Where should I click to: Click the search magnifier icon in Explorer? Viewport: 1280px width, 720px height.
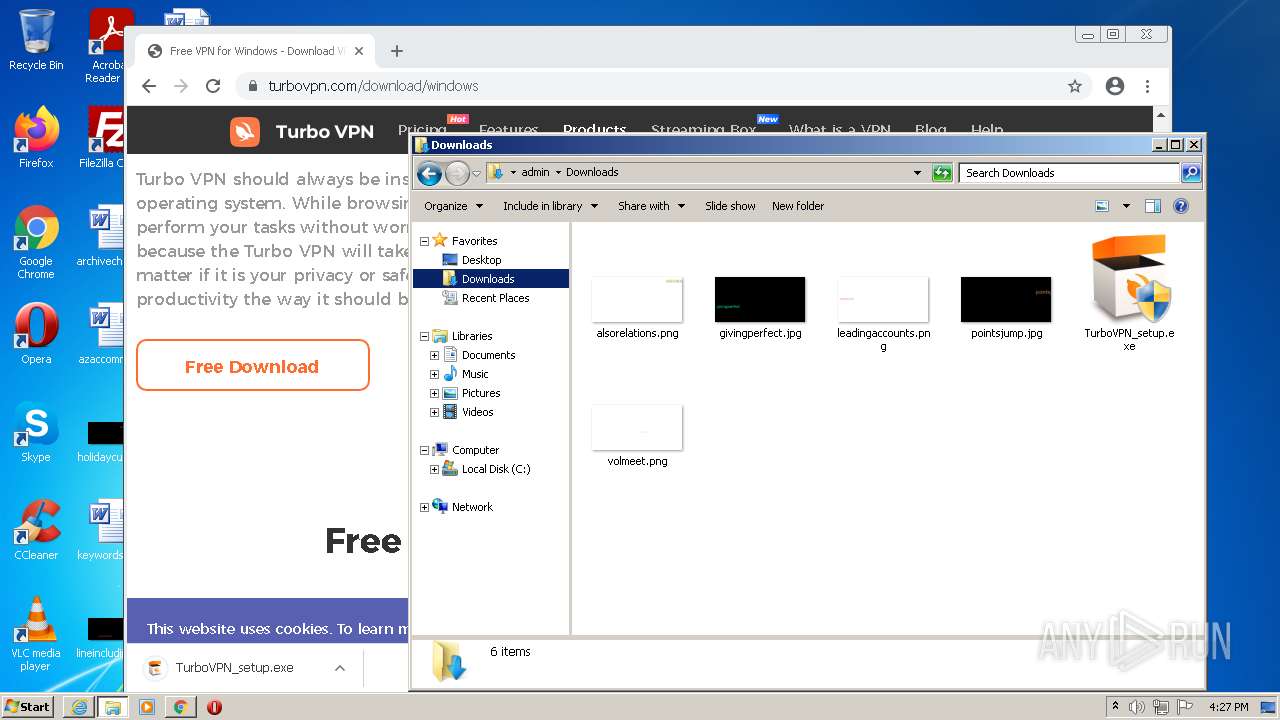1190,173
